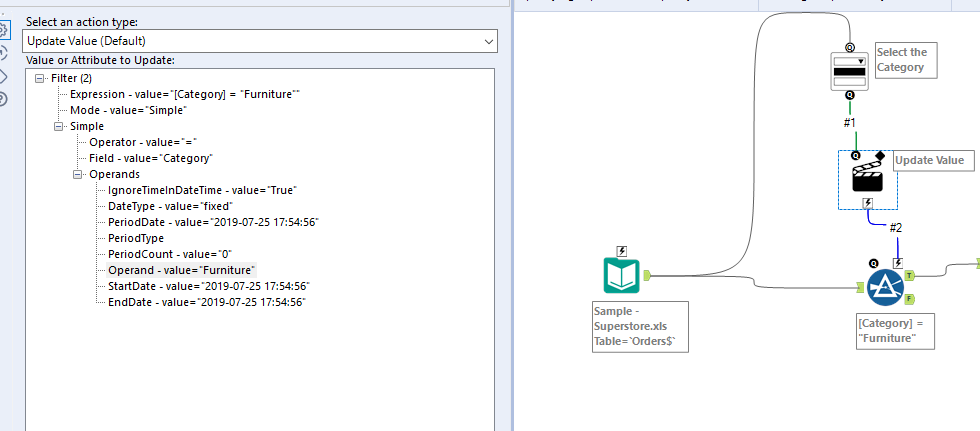This screenshot has width=980, height=431.
Task: Select the "Select the Category" annotation
Action: 906,60
